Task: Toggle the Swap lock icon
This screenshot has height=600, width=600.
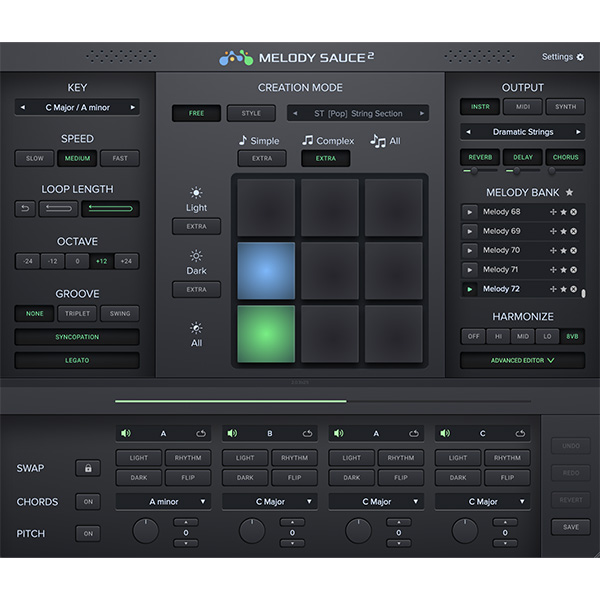Action: [88, 468]
